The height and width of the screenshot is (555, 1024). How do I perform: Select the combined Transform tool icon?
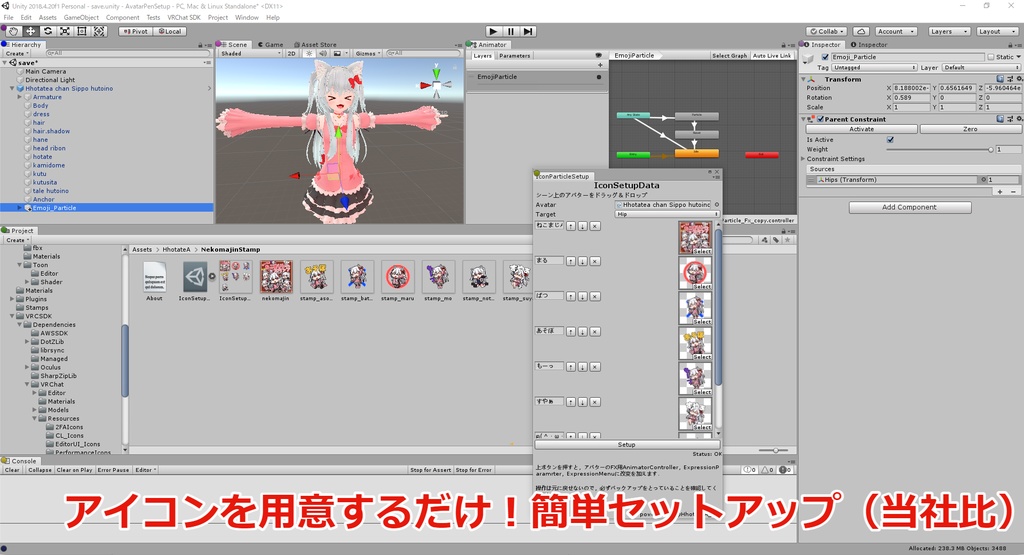99,31
